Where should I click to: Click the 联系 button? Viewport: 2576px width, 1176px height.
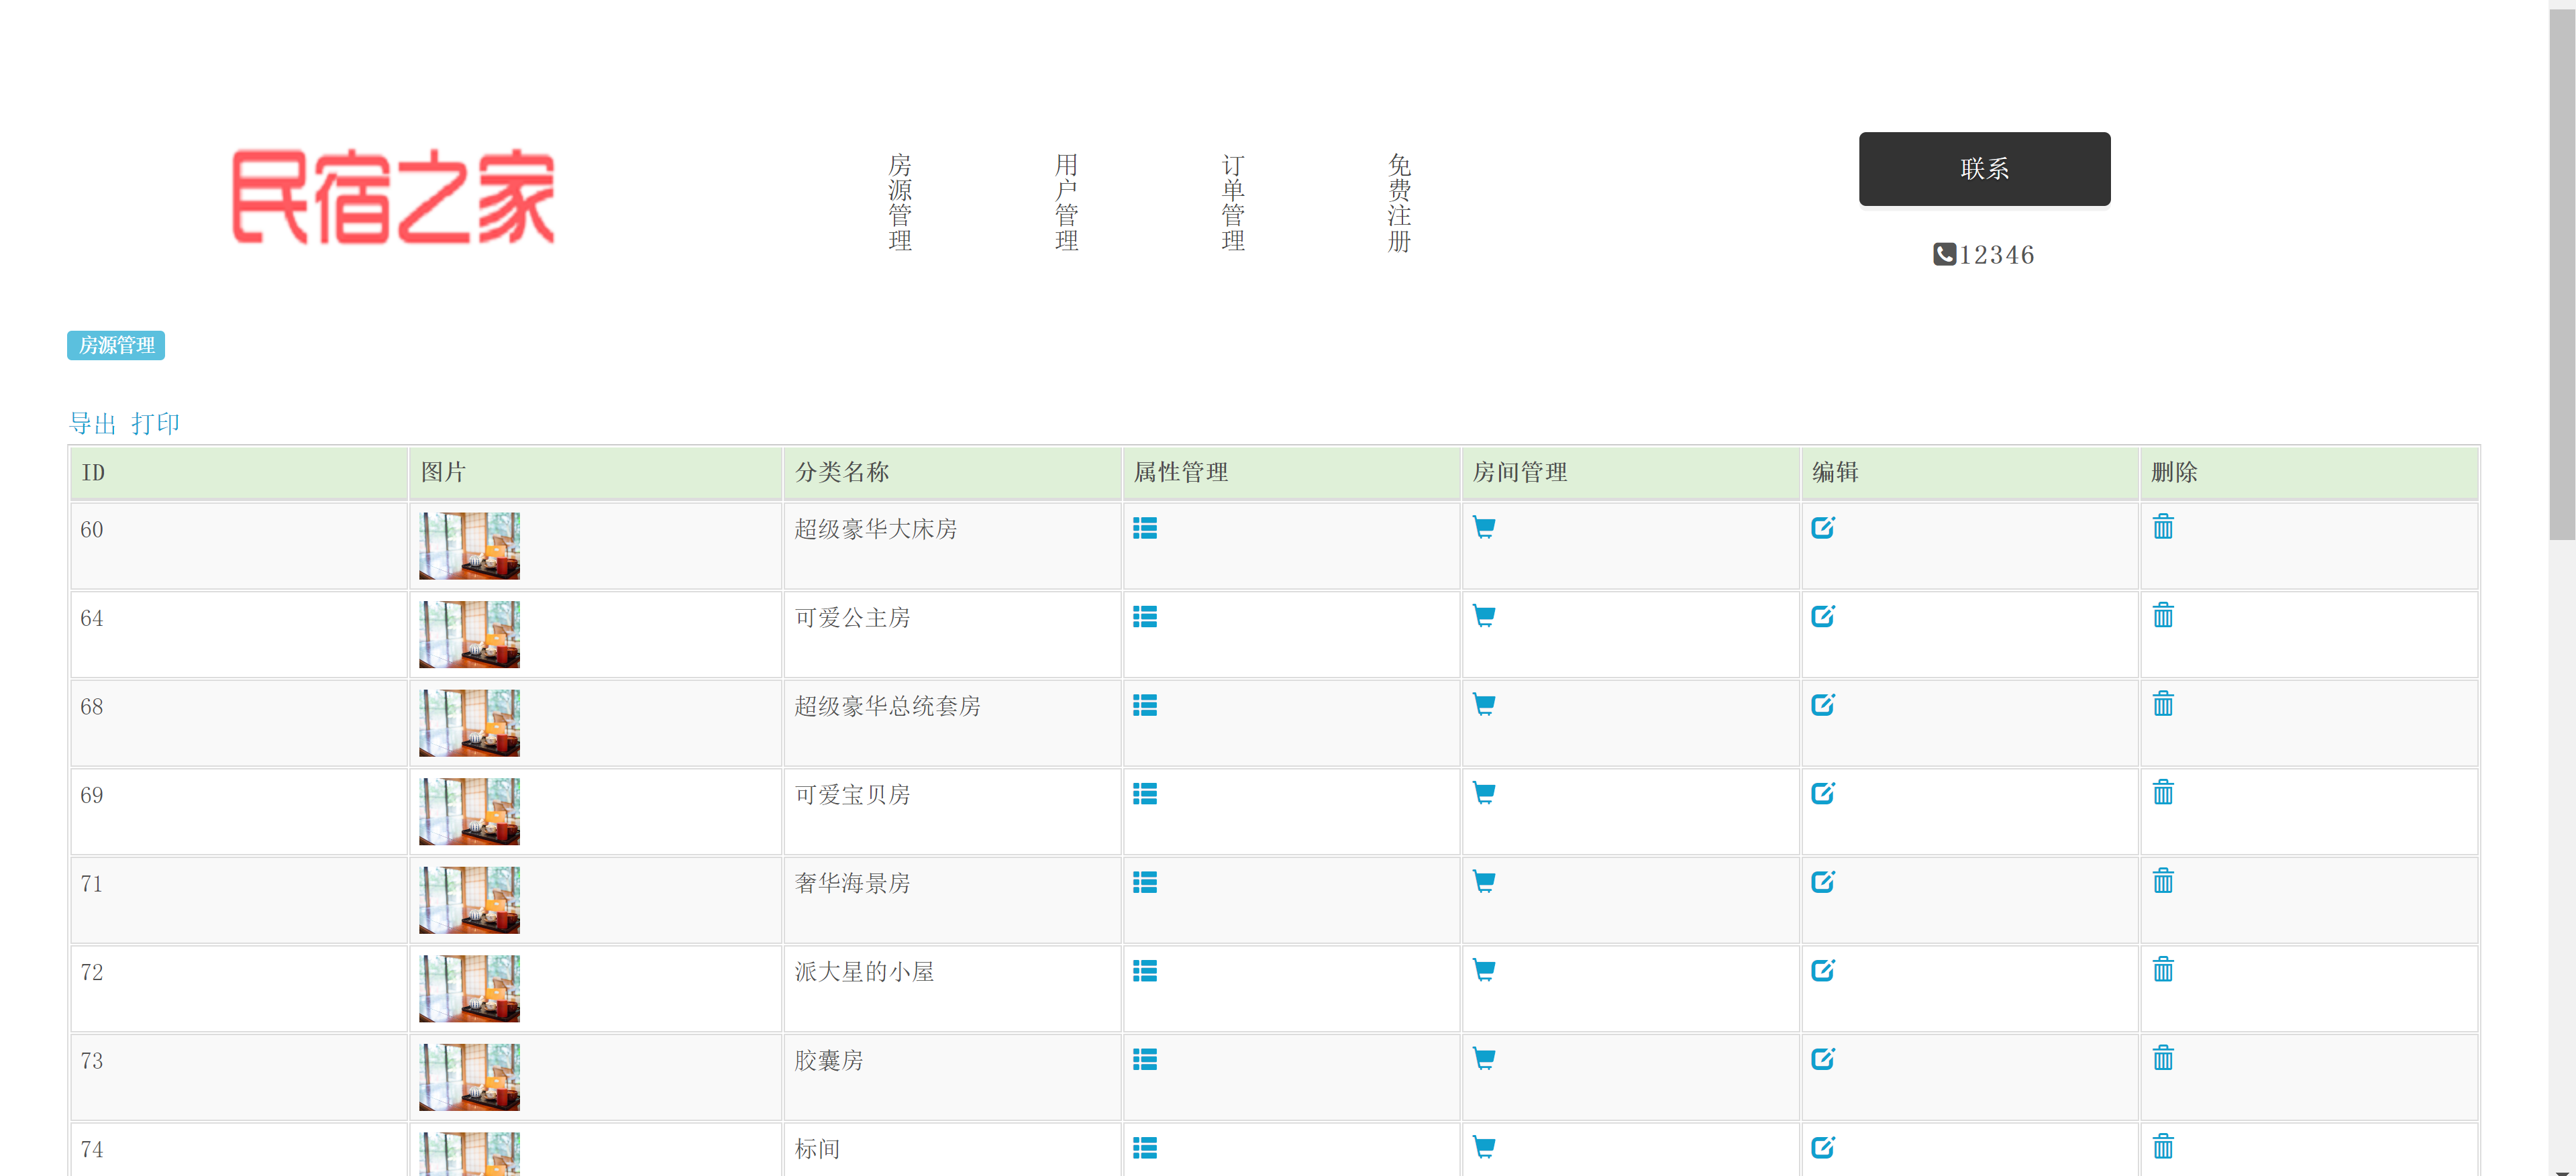[1984, 169]
